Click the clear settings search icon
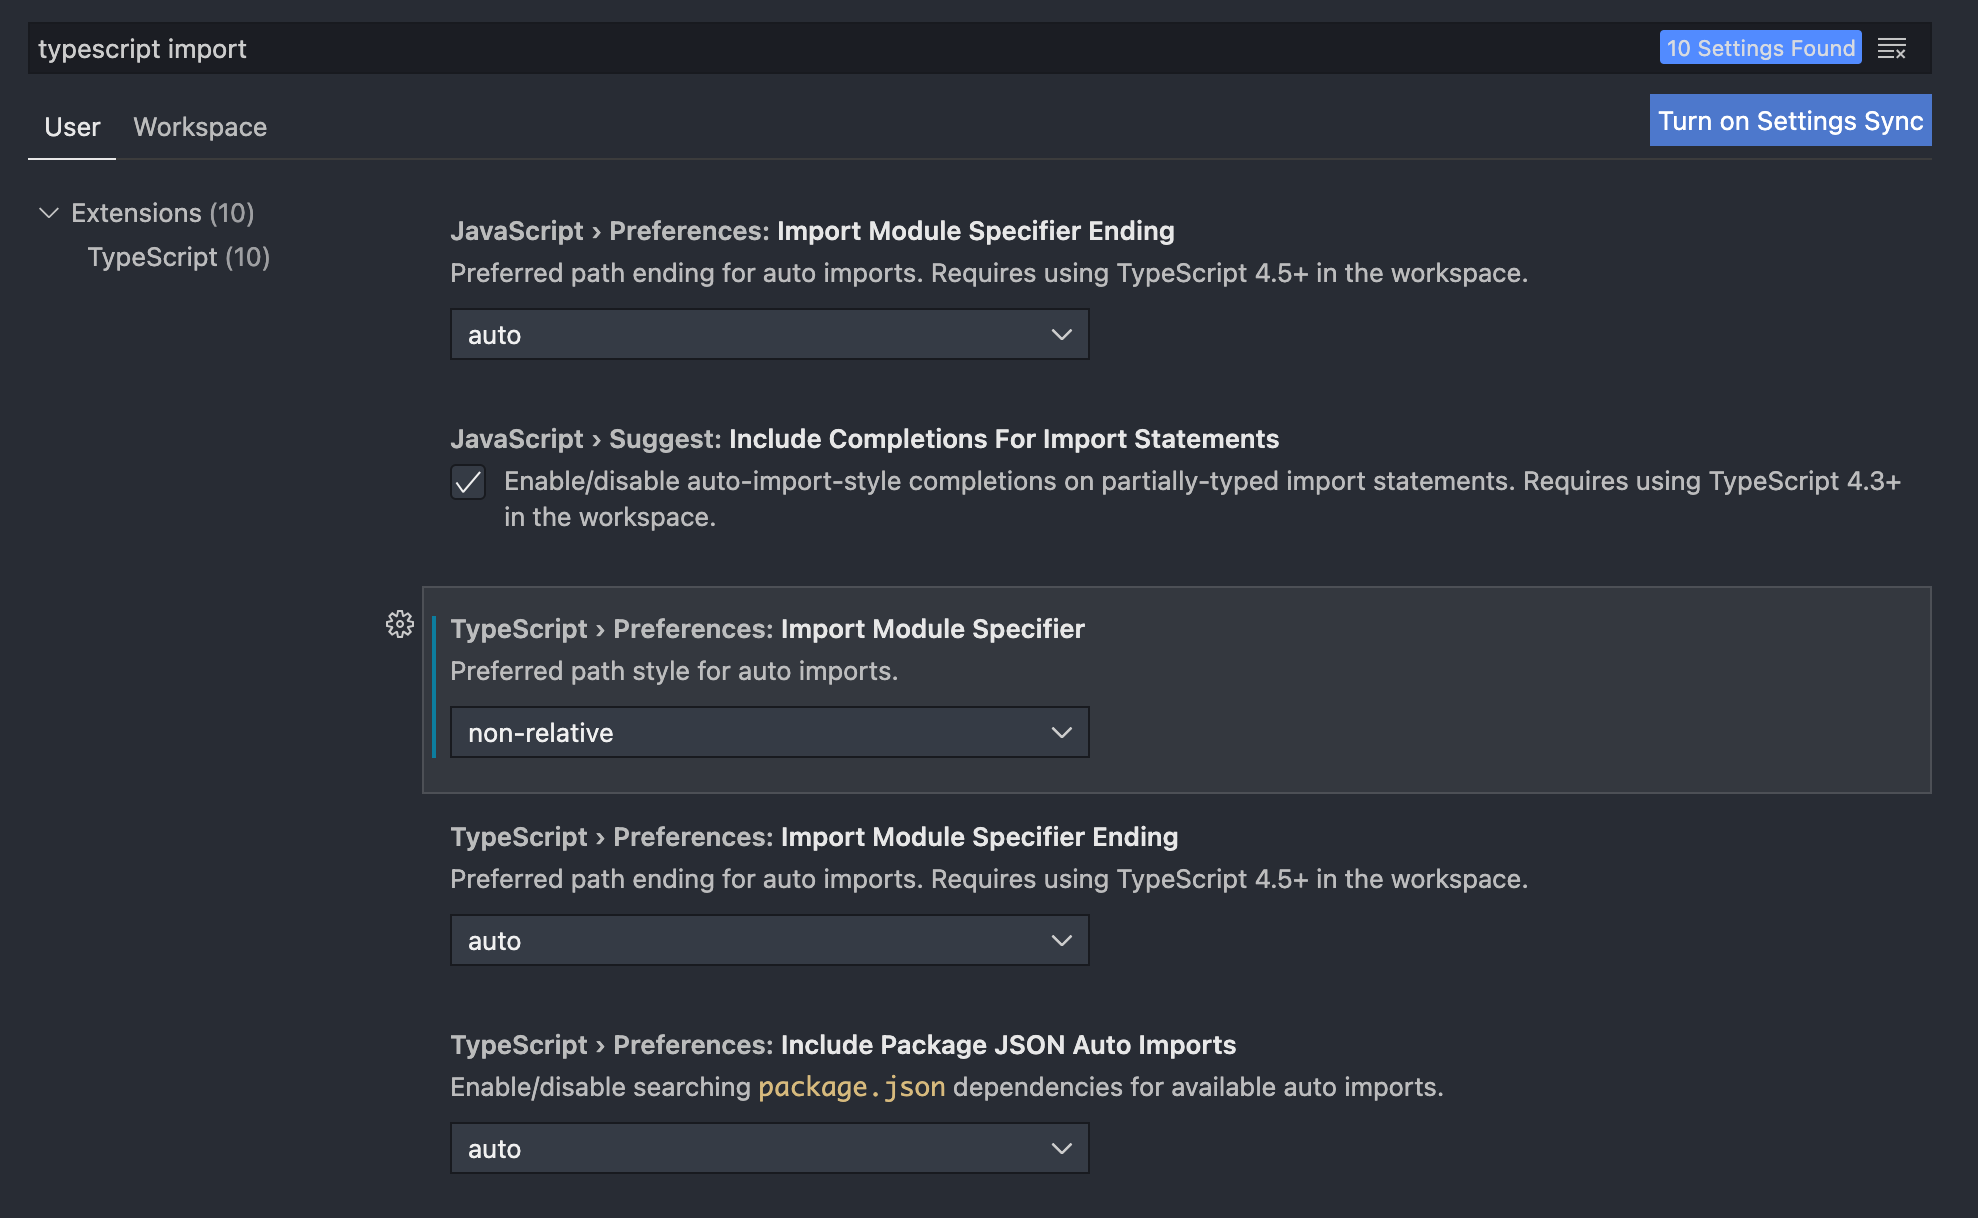The width and height of the screenshot is (1978, 1218). (1891, 48)
